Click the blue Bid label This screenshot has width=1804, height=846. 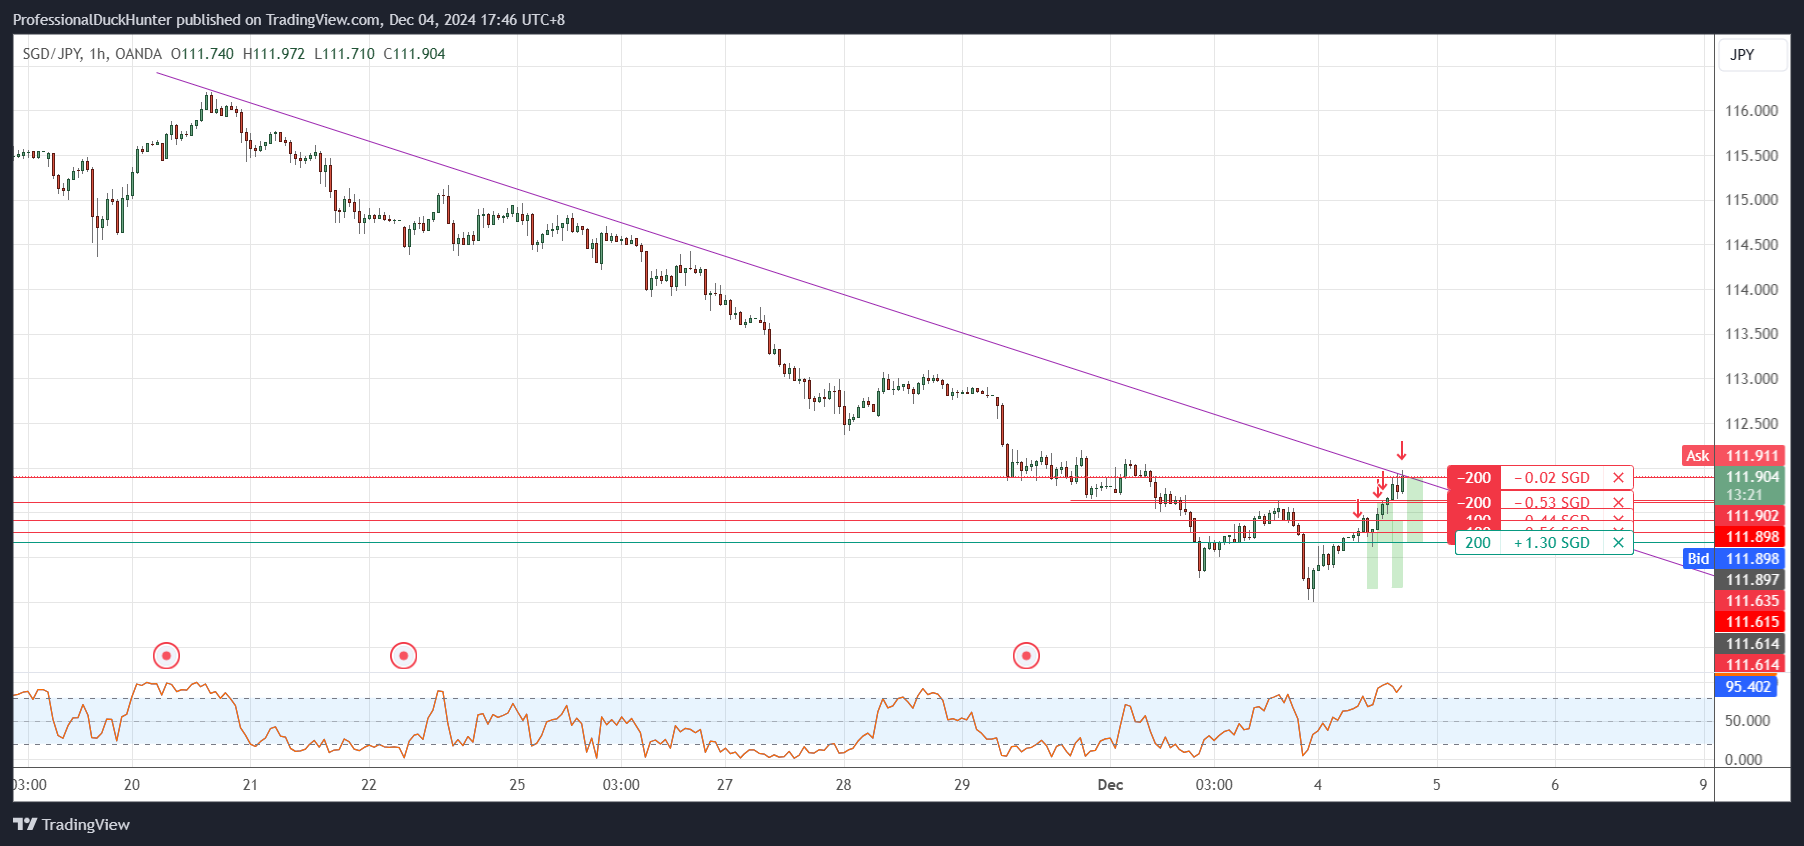tap(1698, 559)
